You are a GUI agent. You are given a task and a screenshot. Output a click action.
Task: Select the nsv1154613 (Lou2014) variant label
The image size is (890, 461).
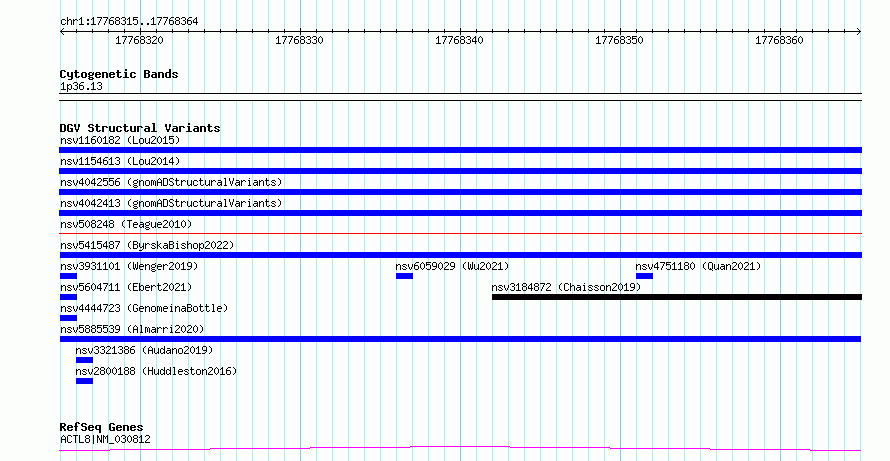coord(120,161)
